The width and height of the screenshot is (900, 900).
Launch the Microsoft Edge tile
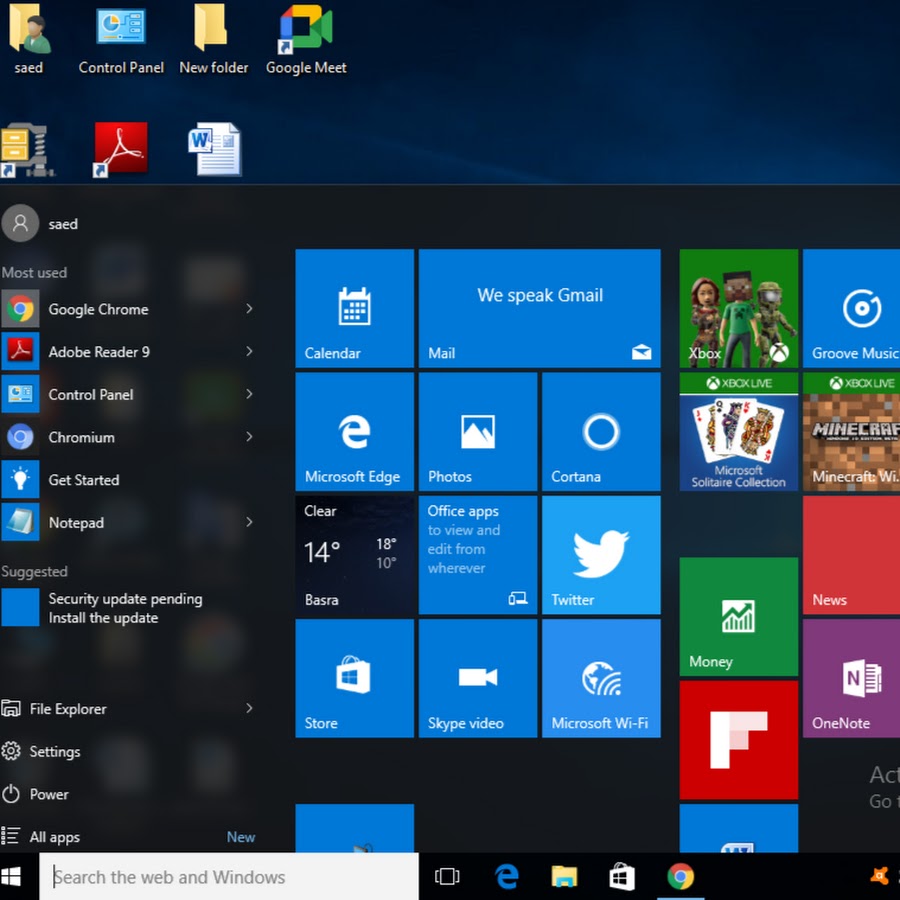(x=354, y=432)
